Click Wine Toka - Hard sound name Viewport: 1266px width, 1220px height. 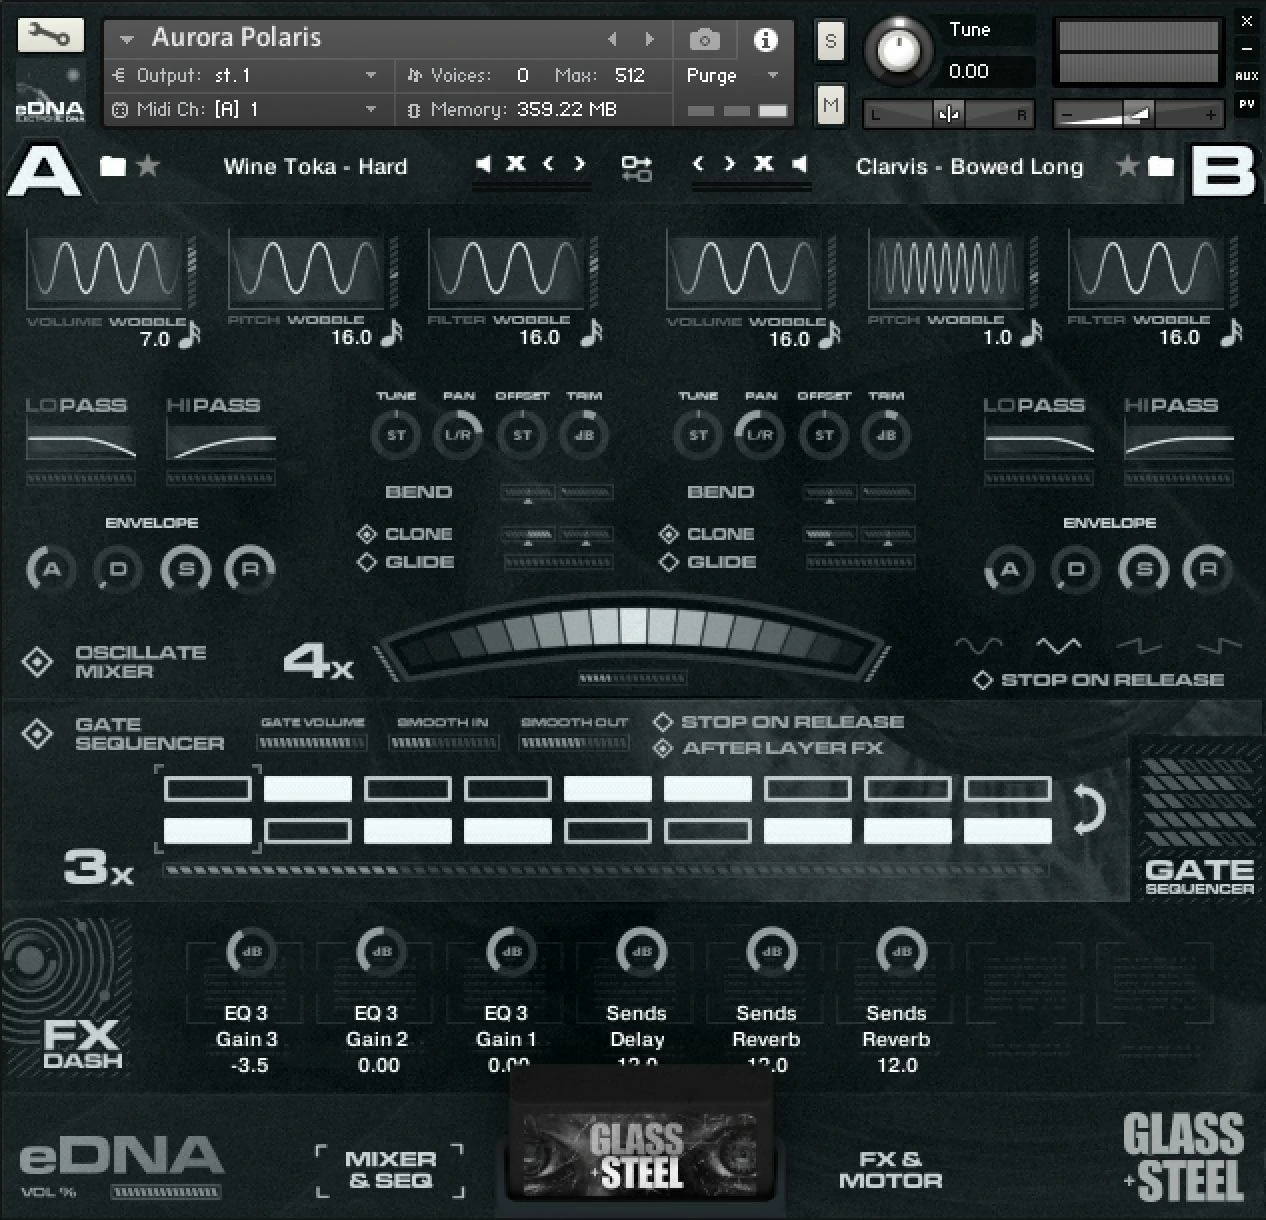[315, 166]
